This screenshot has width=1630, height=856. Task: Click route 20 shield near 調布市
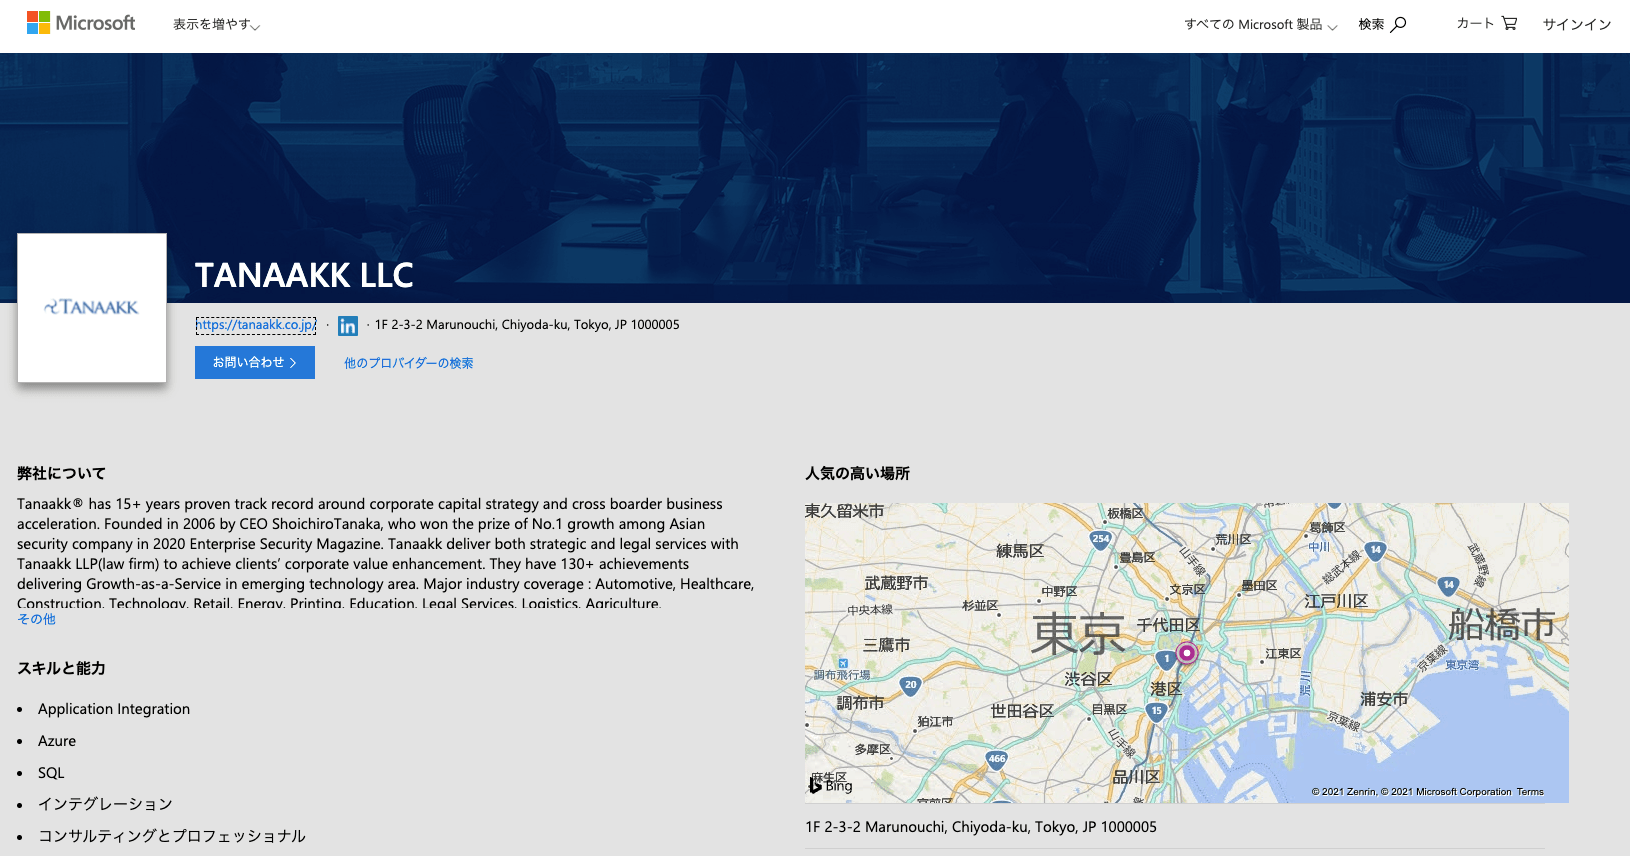click(910, 685)
